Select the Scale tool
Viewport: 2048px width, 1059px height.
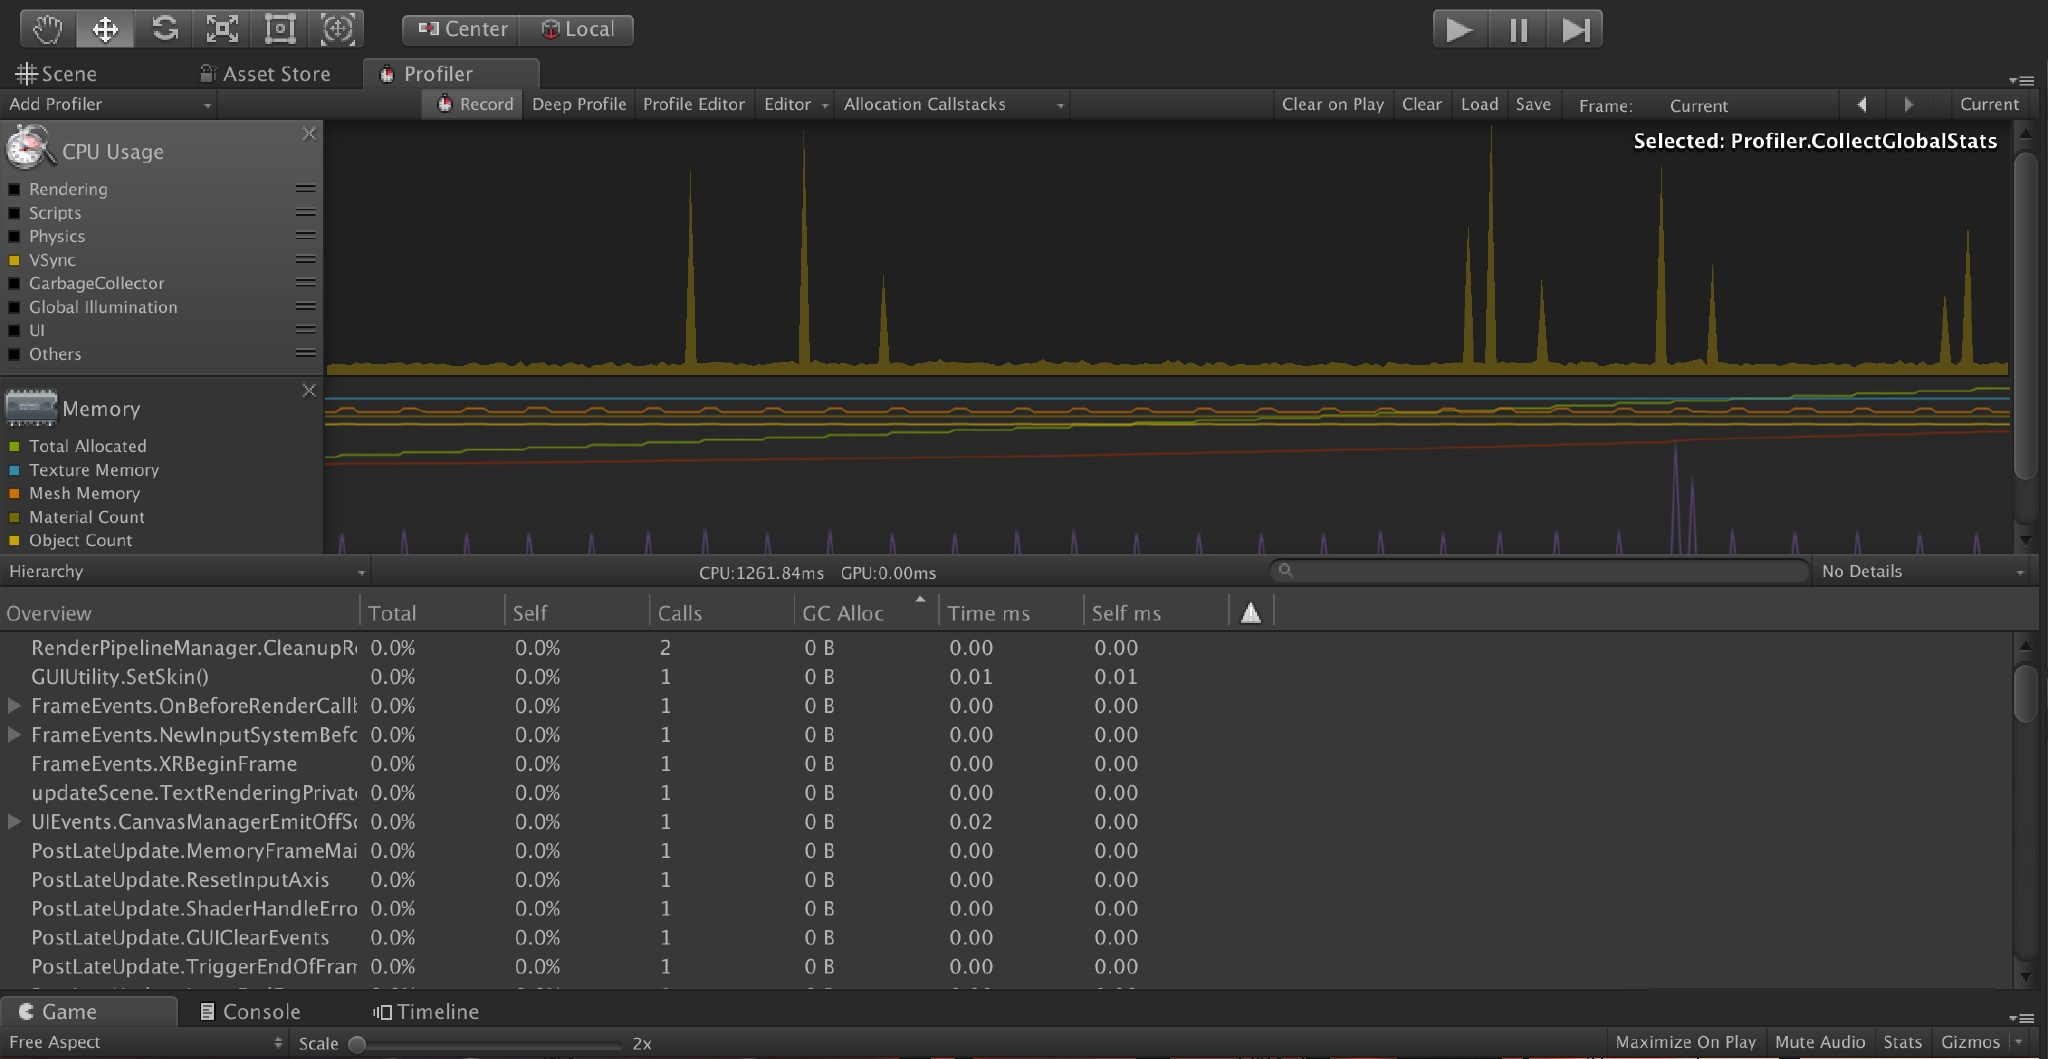point(222,29)
